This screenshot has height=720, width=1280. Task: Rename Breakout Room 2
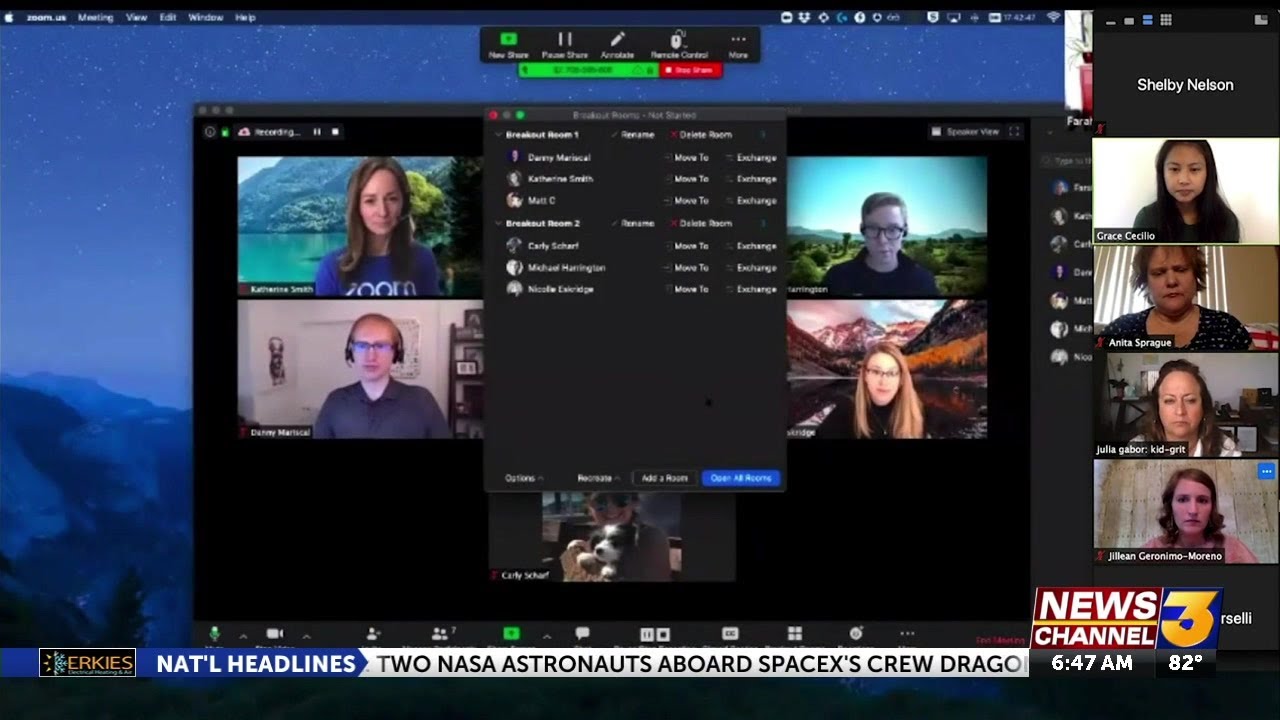tap(634, 223)
